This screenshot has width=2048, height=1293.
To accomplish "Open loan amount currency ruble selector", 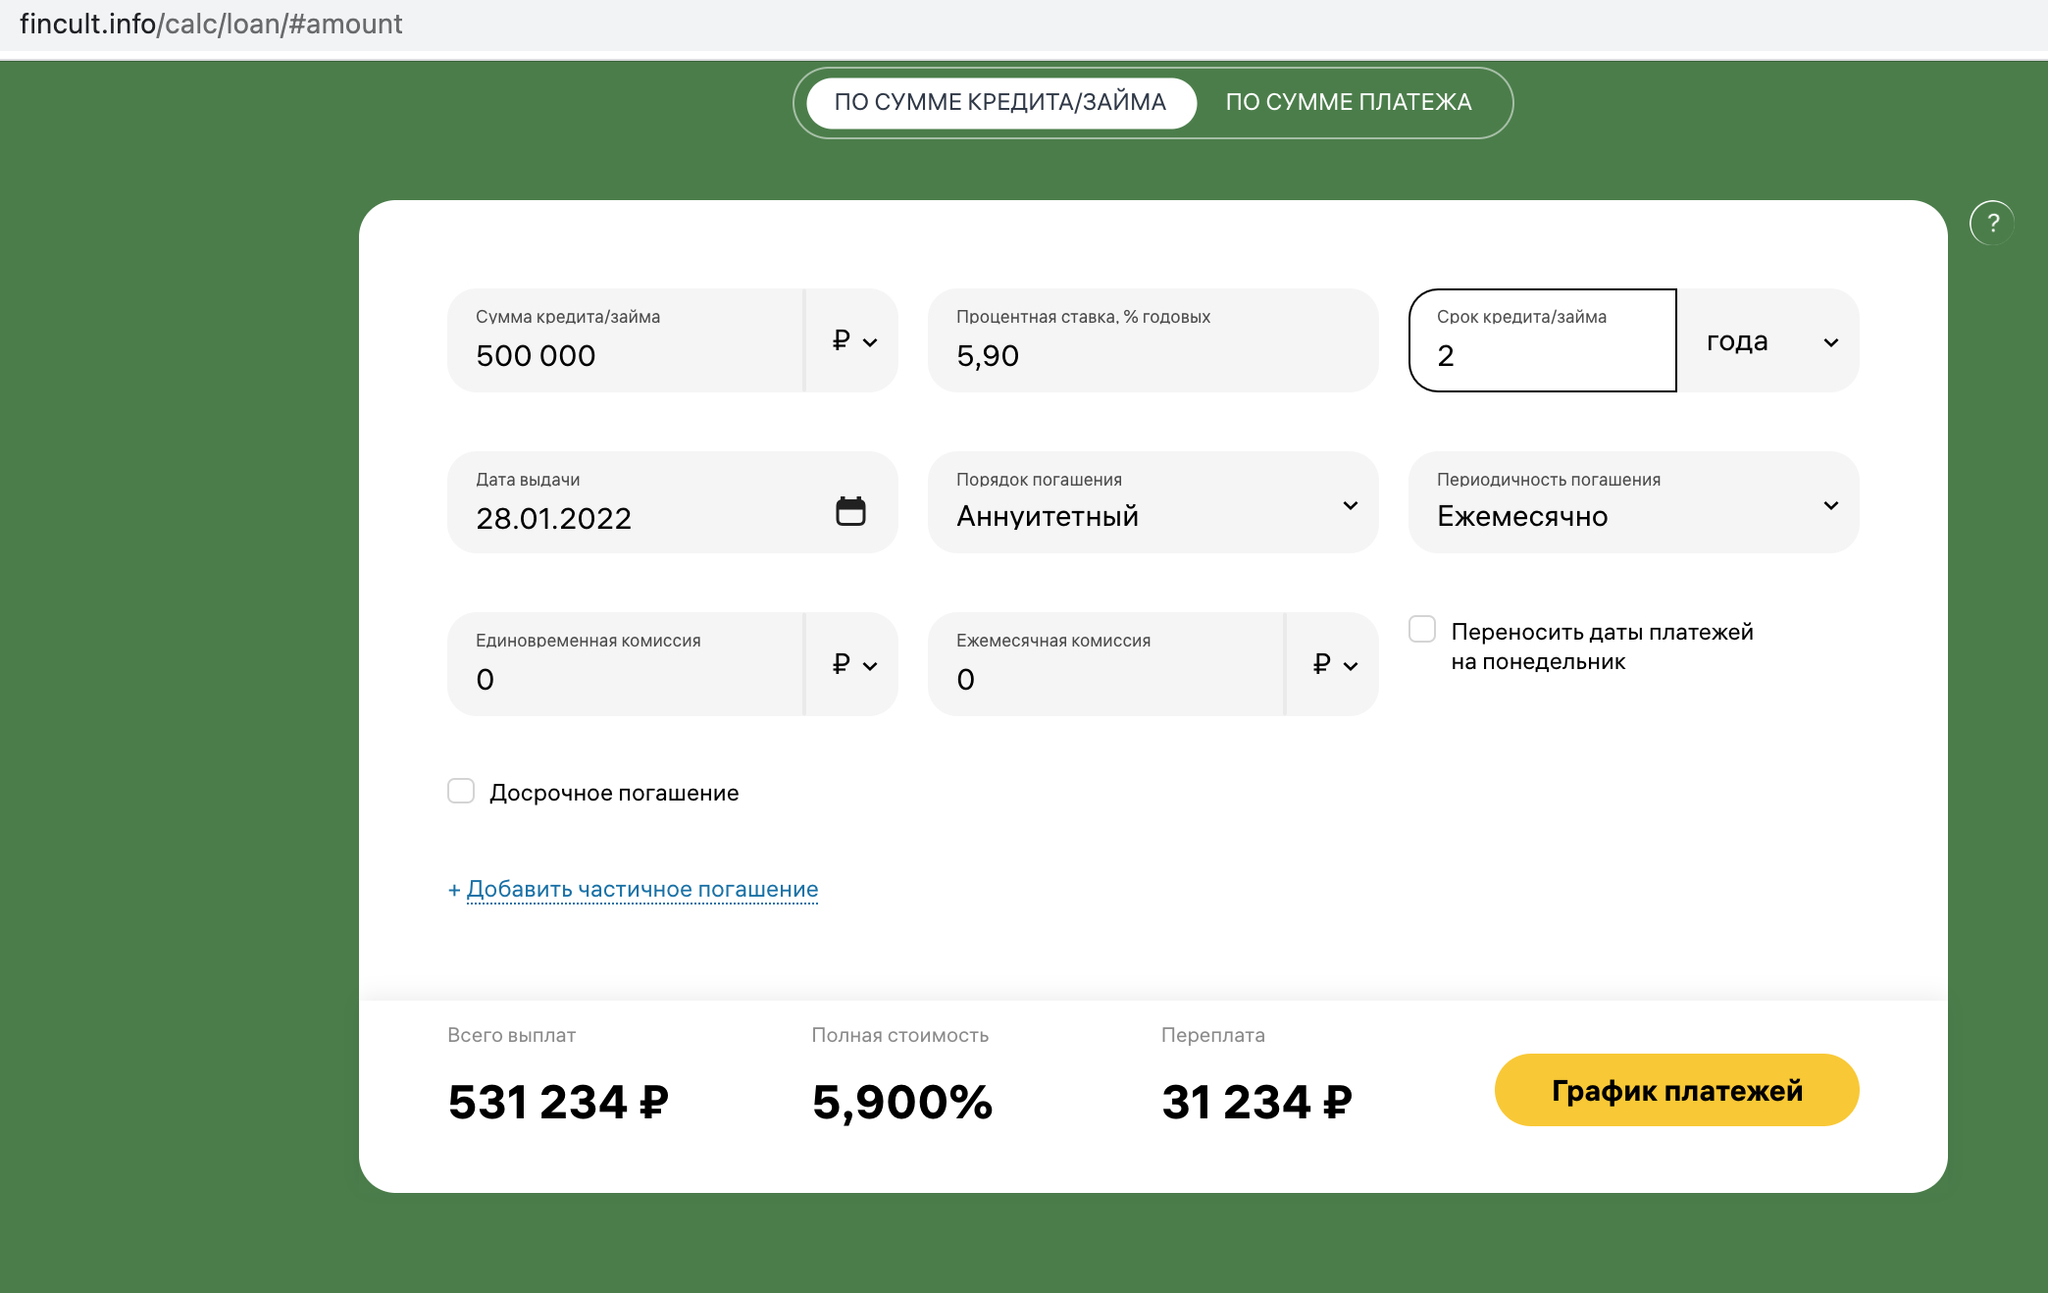I will pos(853,341).
